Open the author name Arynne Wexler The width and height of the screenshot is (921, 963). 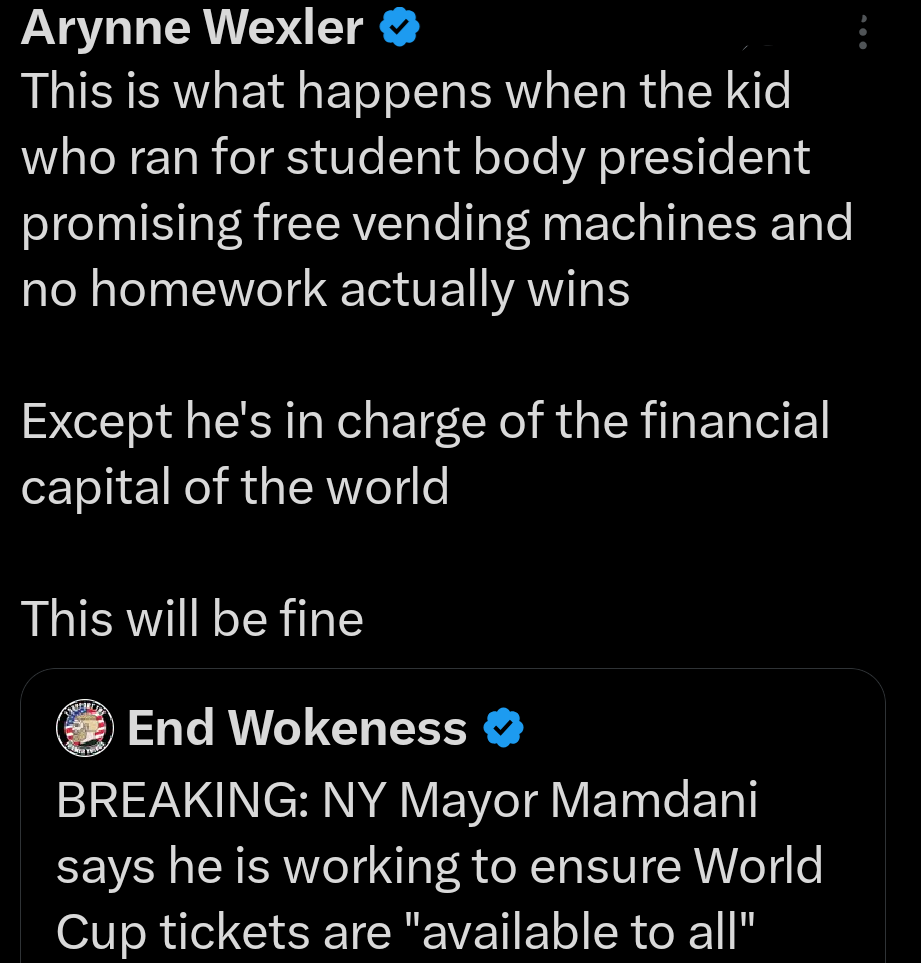[x=190, y=28]
